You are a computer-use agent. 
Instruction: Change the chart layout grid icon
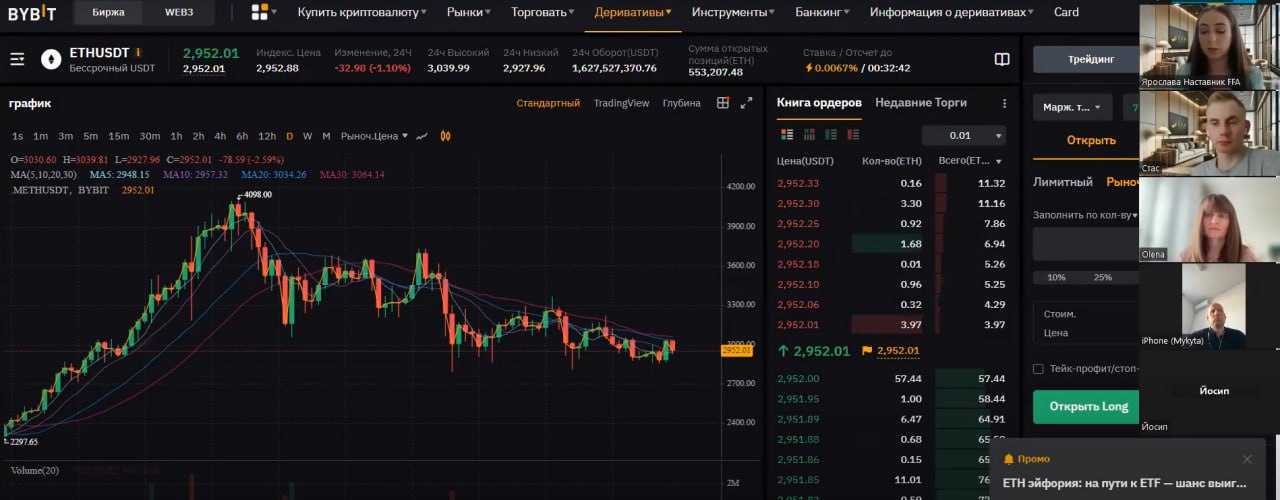(x=723, y=103)
